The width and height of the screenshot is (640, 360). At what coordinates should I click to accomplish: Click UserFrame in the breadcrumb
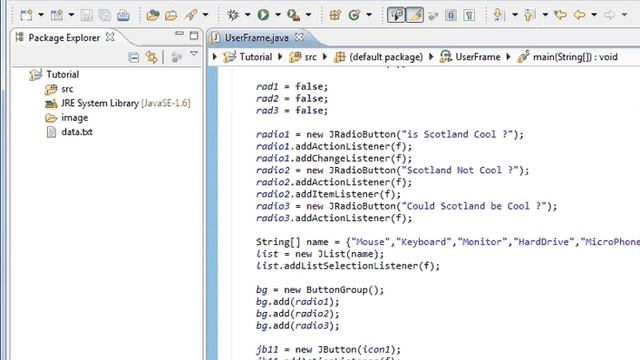pyautogui.click(x=478, y=57)
